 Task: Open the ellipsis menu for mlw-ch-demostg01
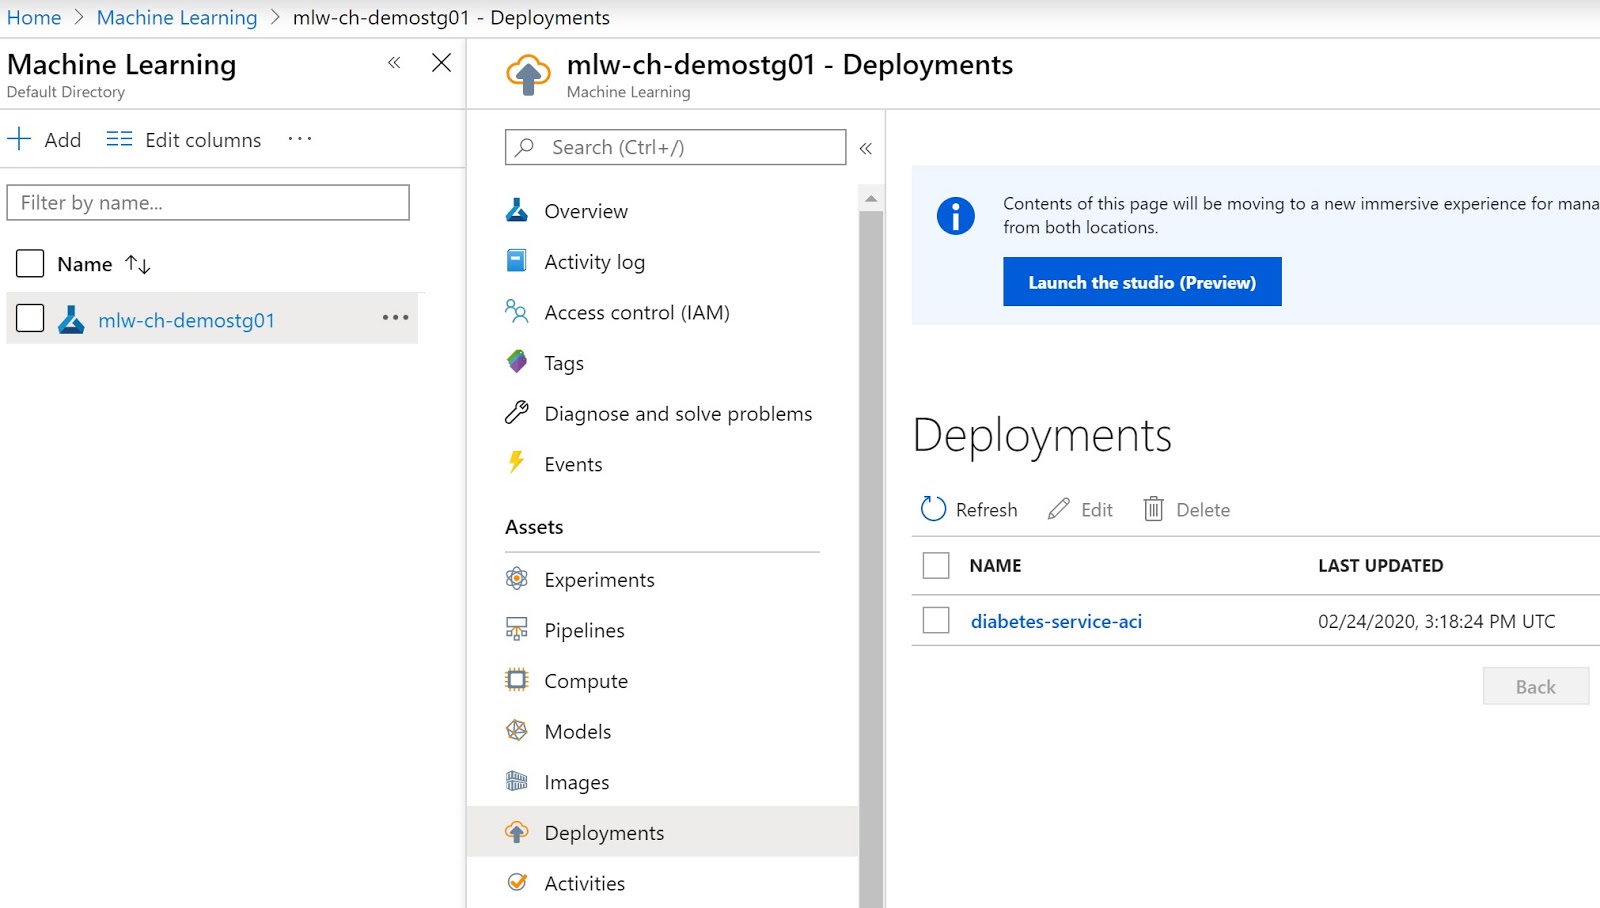(x=396, y=318)
